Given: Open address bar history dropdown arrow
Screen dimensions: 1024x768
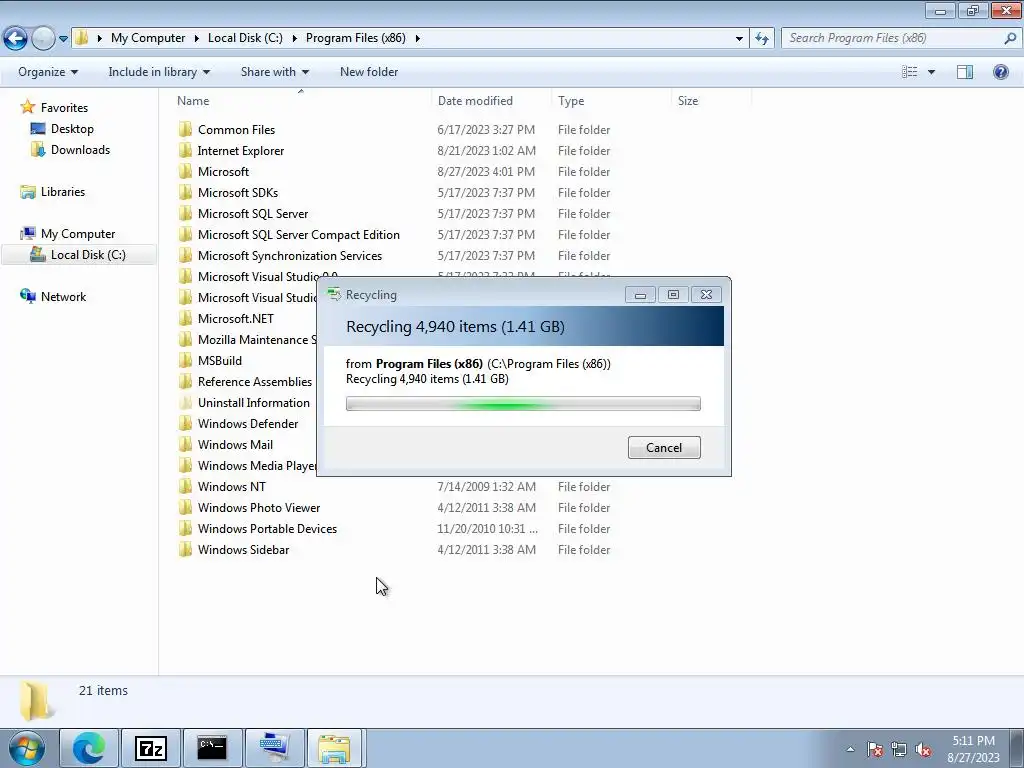Looking at the screenshot, I should 739,39.
